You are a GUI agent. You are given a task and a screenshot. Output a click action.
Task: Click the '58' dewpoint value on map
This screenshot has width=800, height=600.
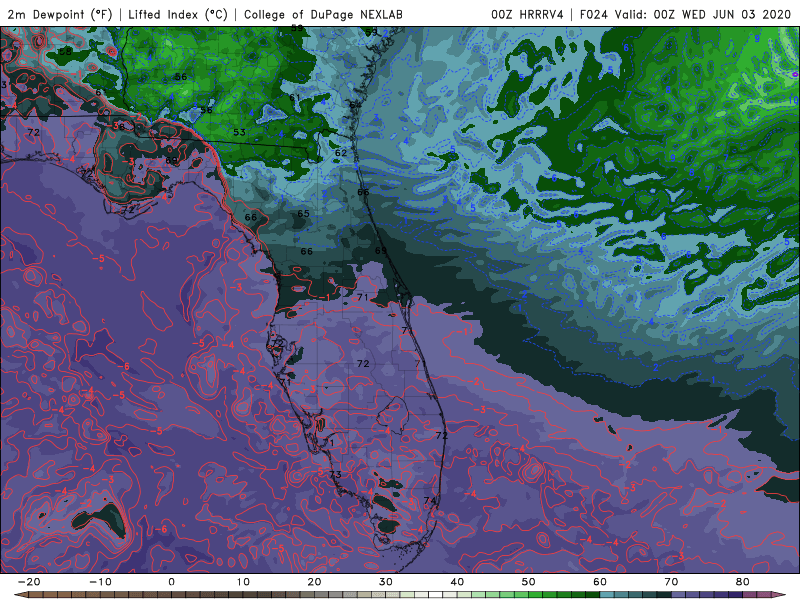coord(65,52)
